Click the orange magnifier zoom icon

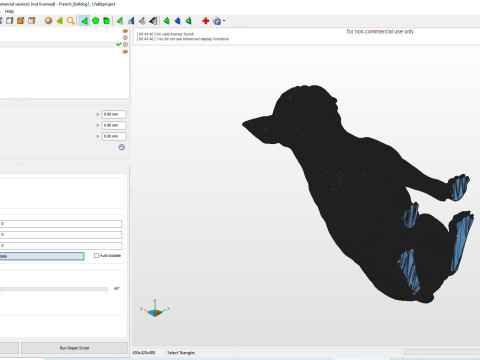tap(71, 21)
